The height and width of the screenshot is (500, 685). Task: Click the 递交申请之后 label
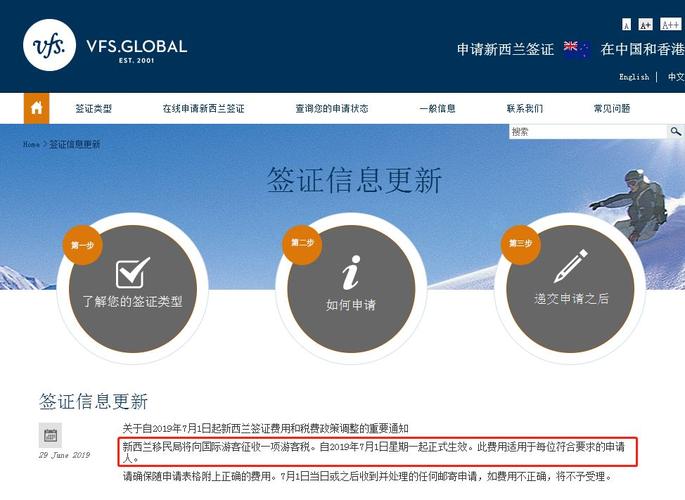[571, 299]
